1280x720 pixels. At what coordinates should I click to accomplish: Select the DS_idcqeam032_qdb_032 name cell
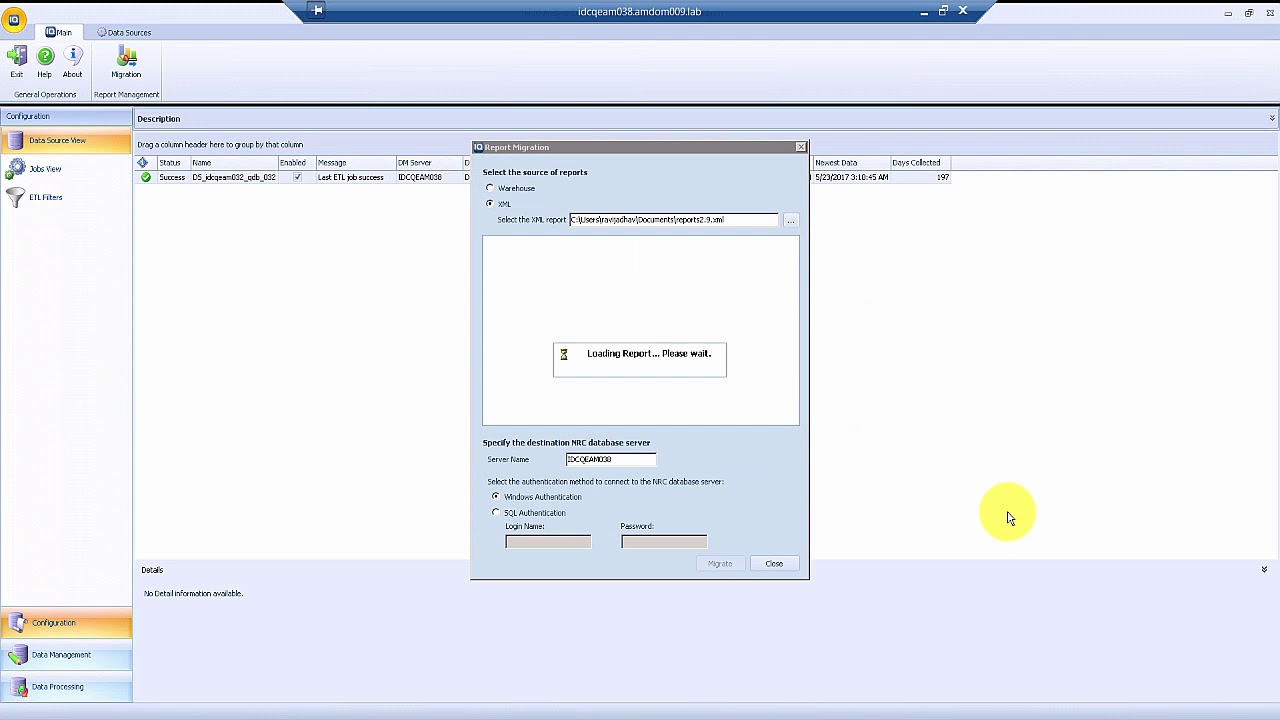tap(234, 177)
